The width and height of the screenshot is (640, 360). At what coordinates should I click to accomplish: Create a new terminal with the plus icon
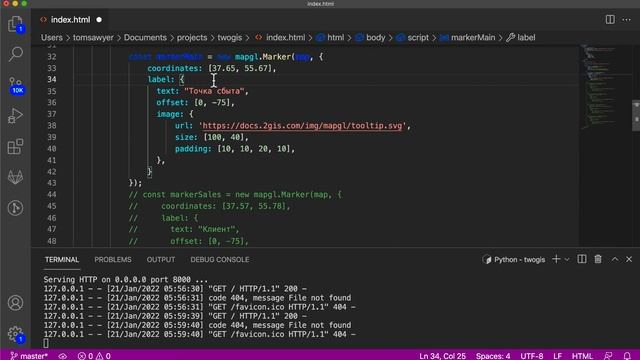pos(556,259)
